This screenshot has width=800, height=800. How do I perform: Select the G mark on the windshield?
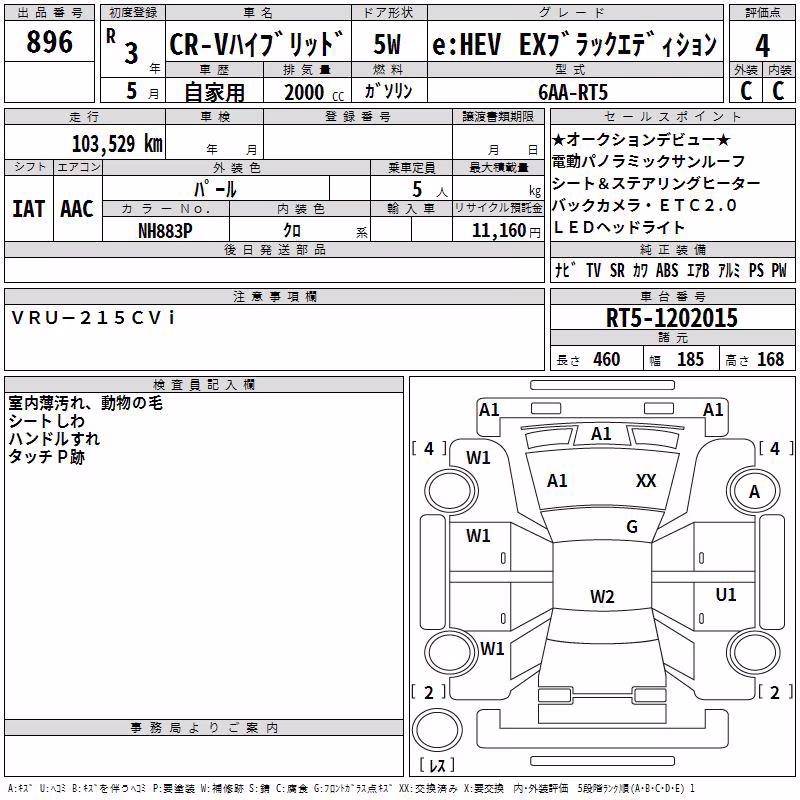tap(632, 527)
